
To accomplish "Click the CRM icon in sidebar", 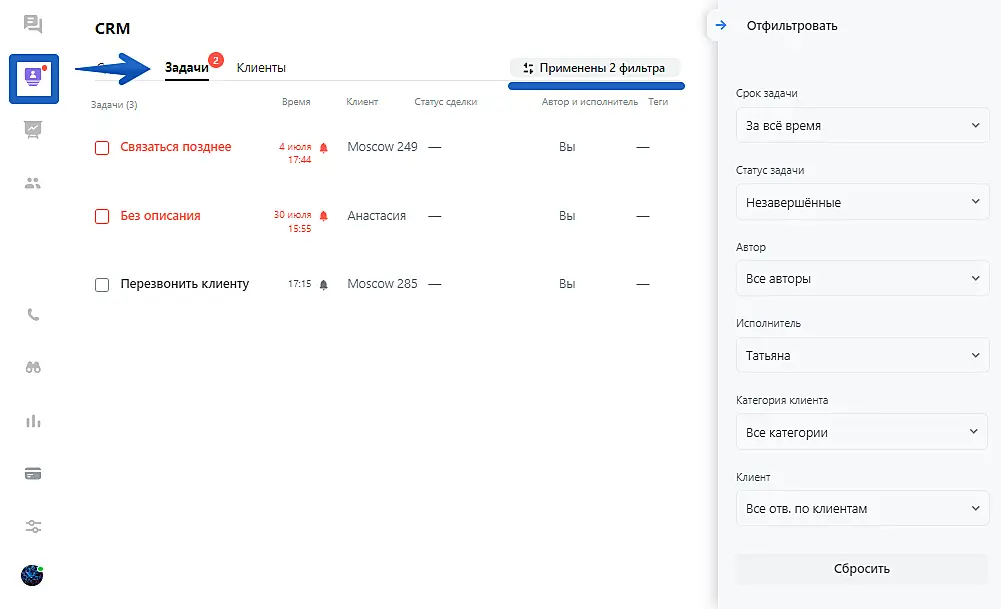I will click(34, 78).
